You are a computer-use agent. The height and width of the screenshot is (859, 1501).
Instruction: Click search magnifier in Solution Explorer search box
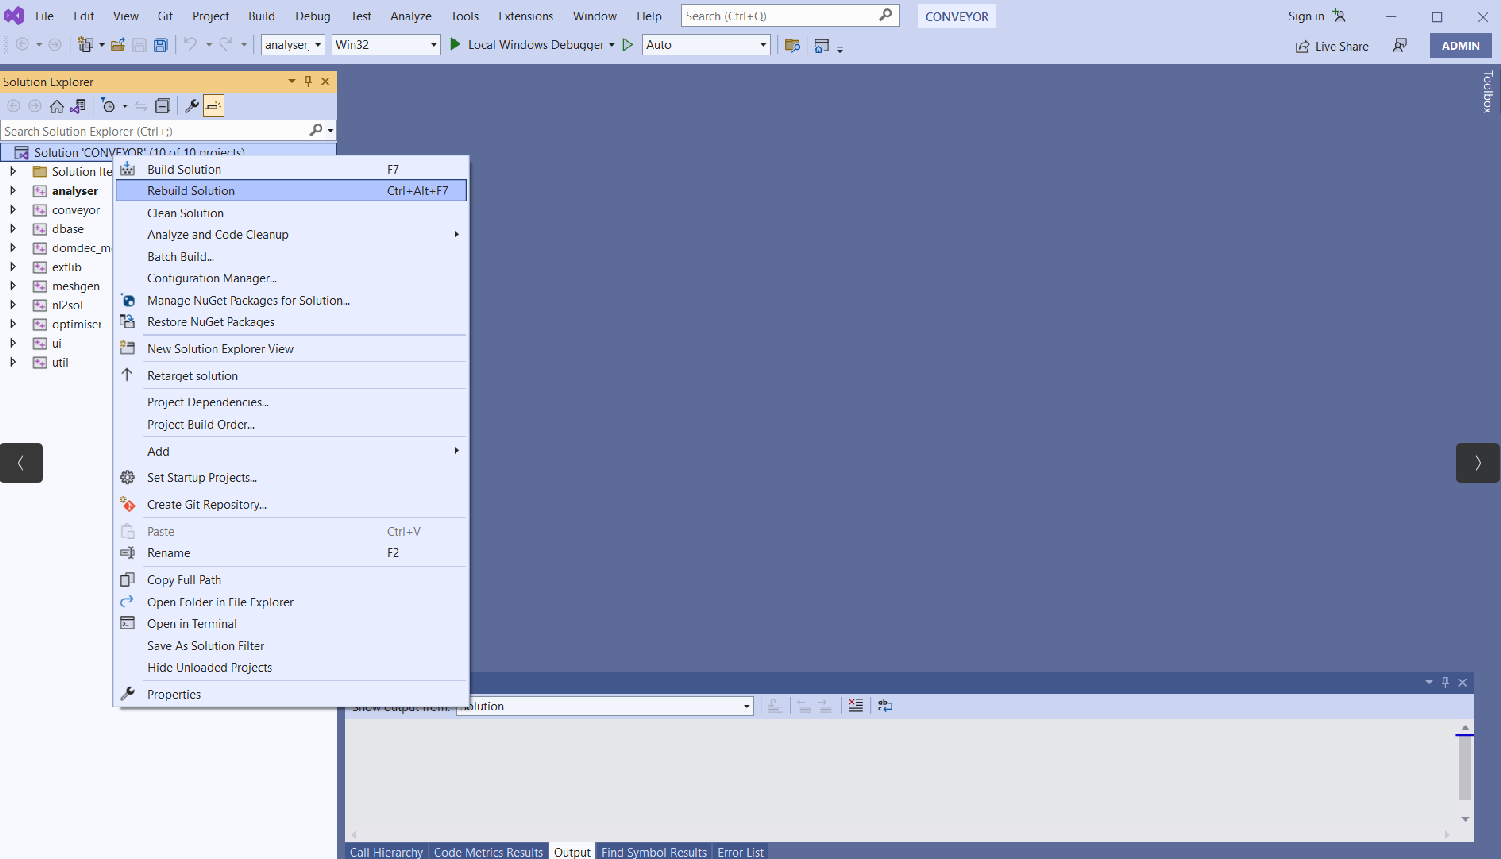point(316,130)
